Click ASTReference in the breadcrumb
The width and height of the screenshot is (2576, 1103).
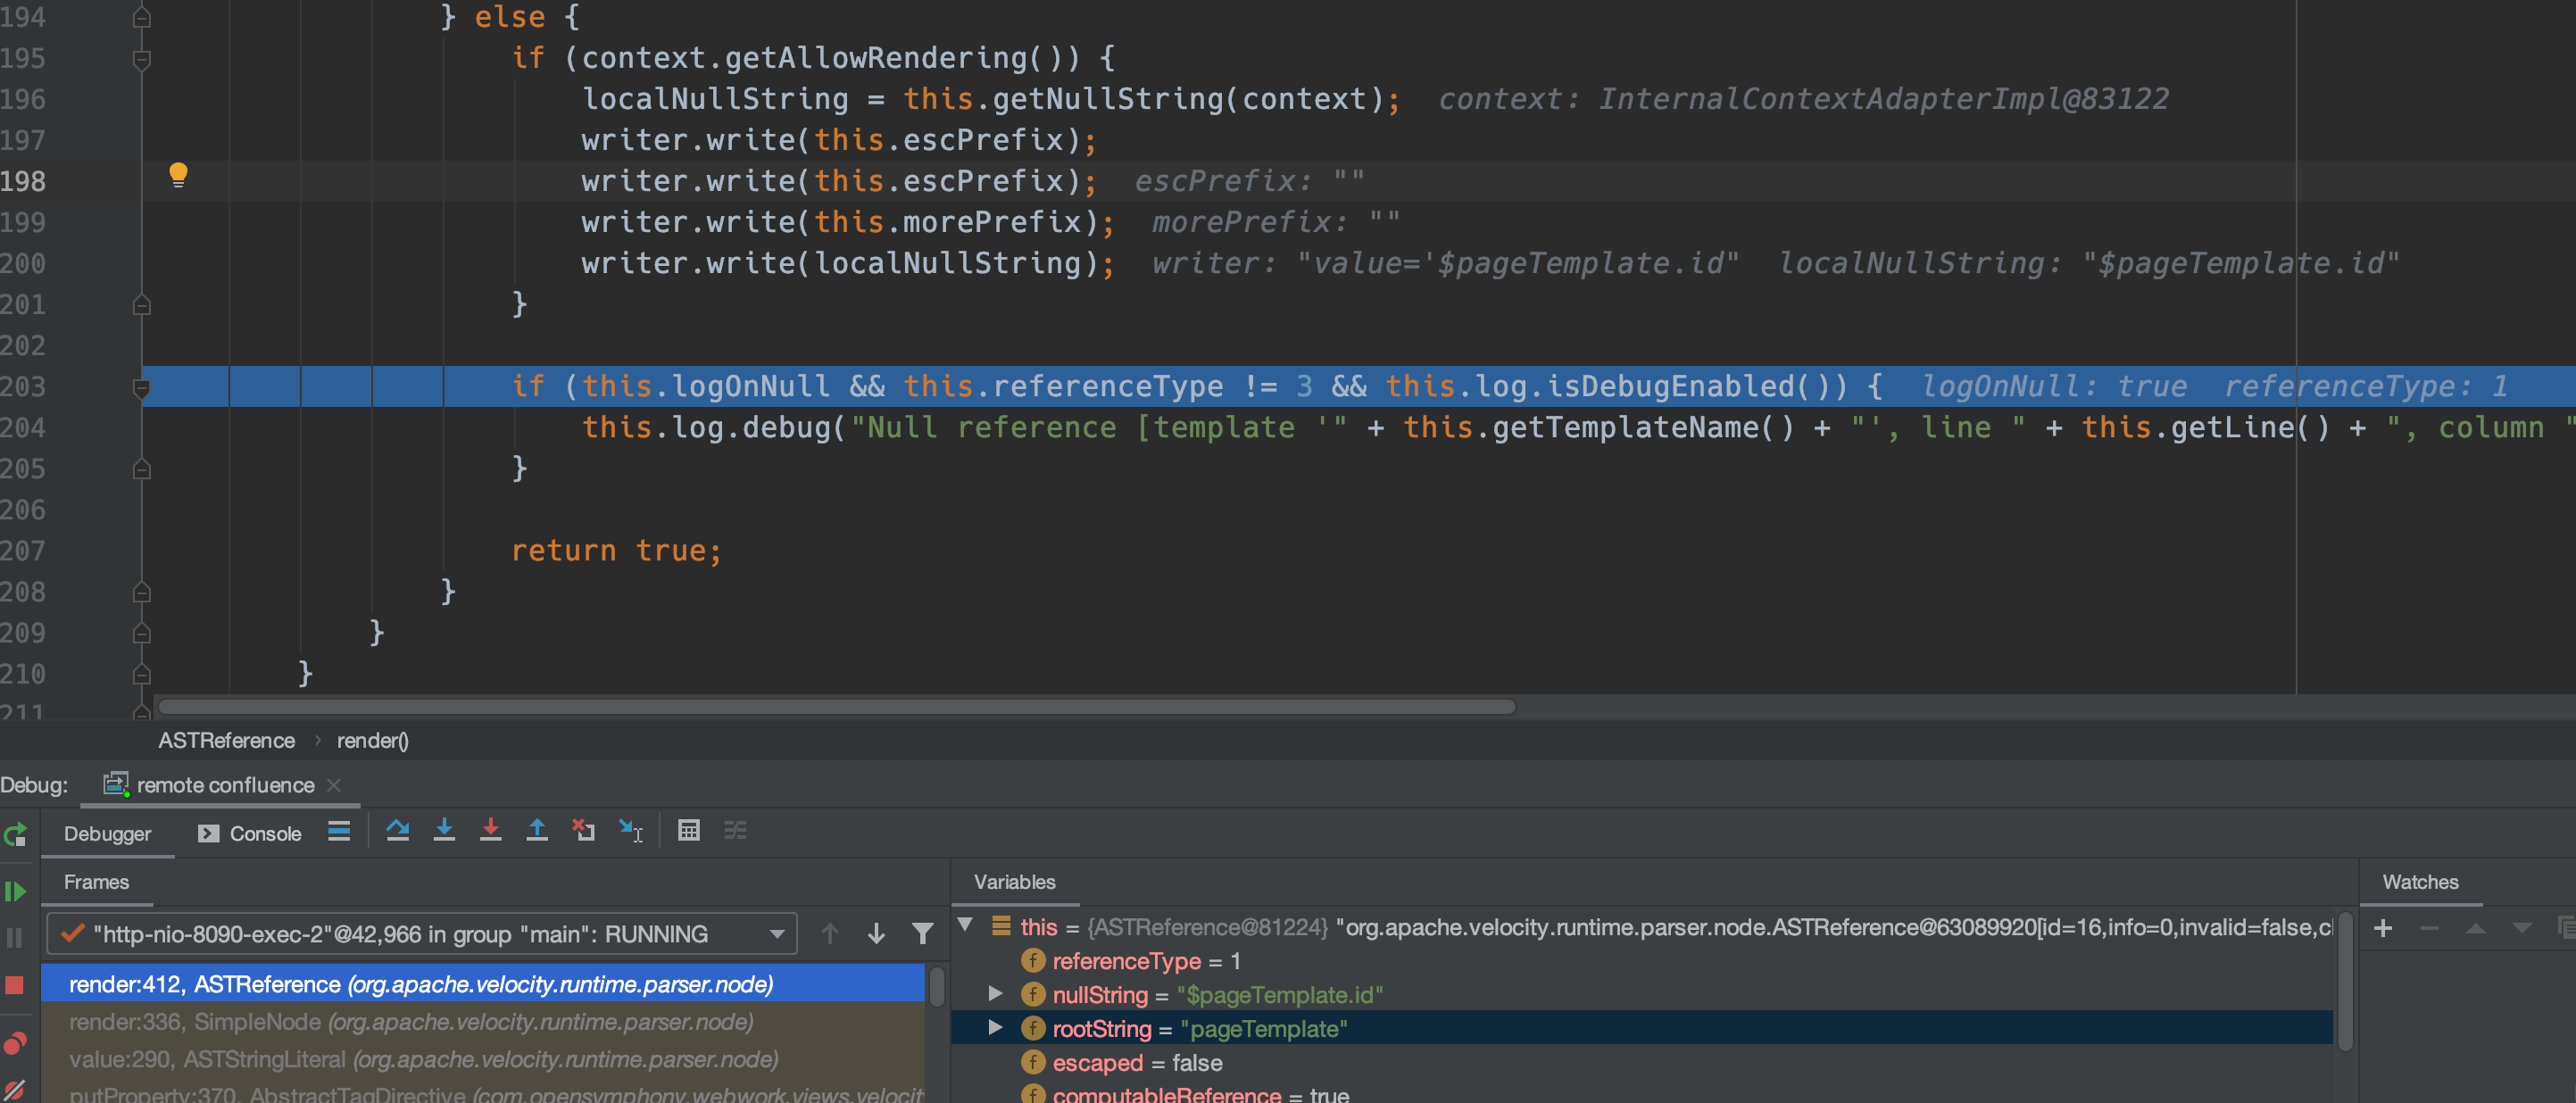[227, 741]
